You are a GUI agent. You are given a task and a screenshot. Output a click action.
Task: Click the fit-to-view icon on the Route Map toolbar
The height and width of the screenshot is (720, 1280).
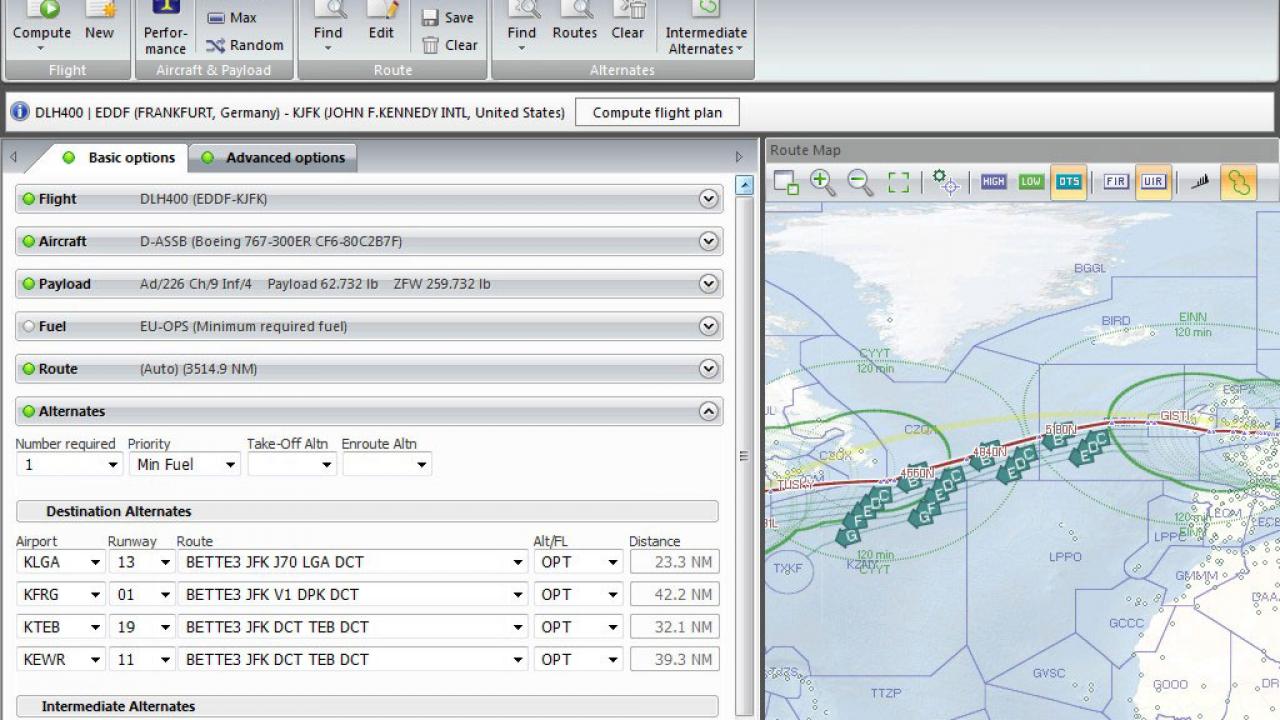[x=898, y=183]
